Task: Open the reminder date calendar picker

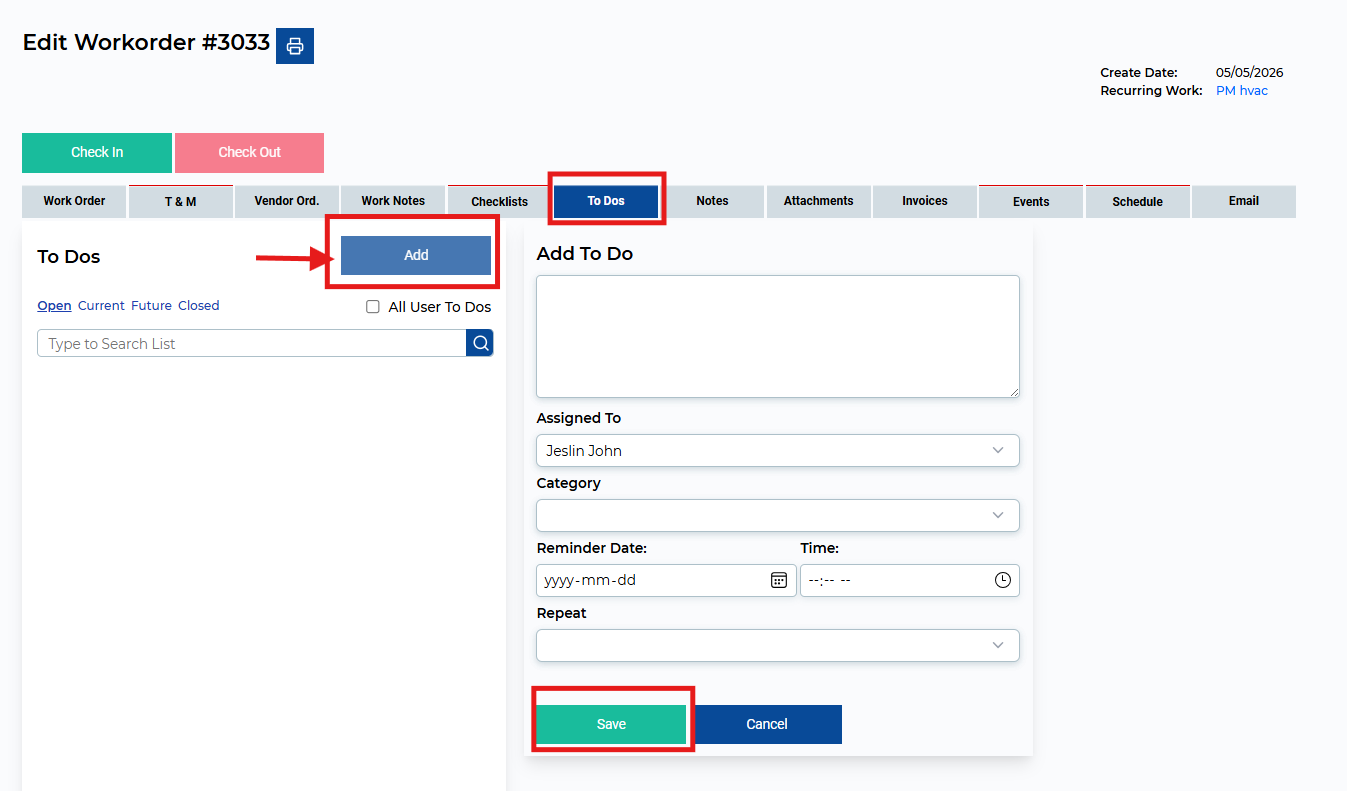Action: coord(779,580)
